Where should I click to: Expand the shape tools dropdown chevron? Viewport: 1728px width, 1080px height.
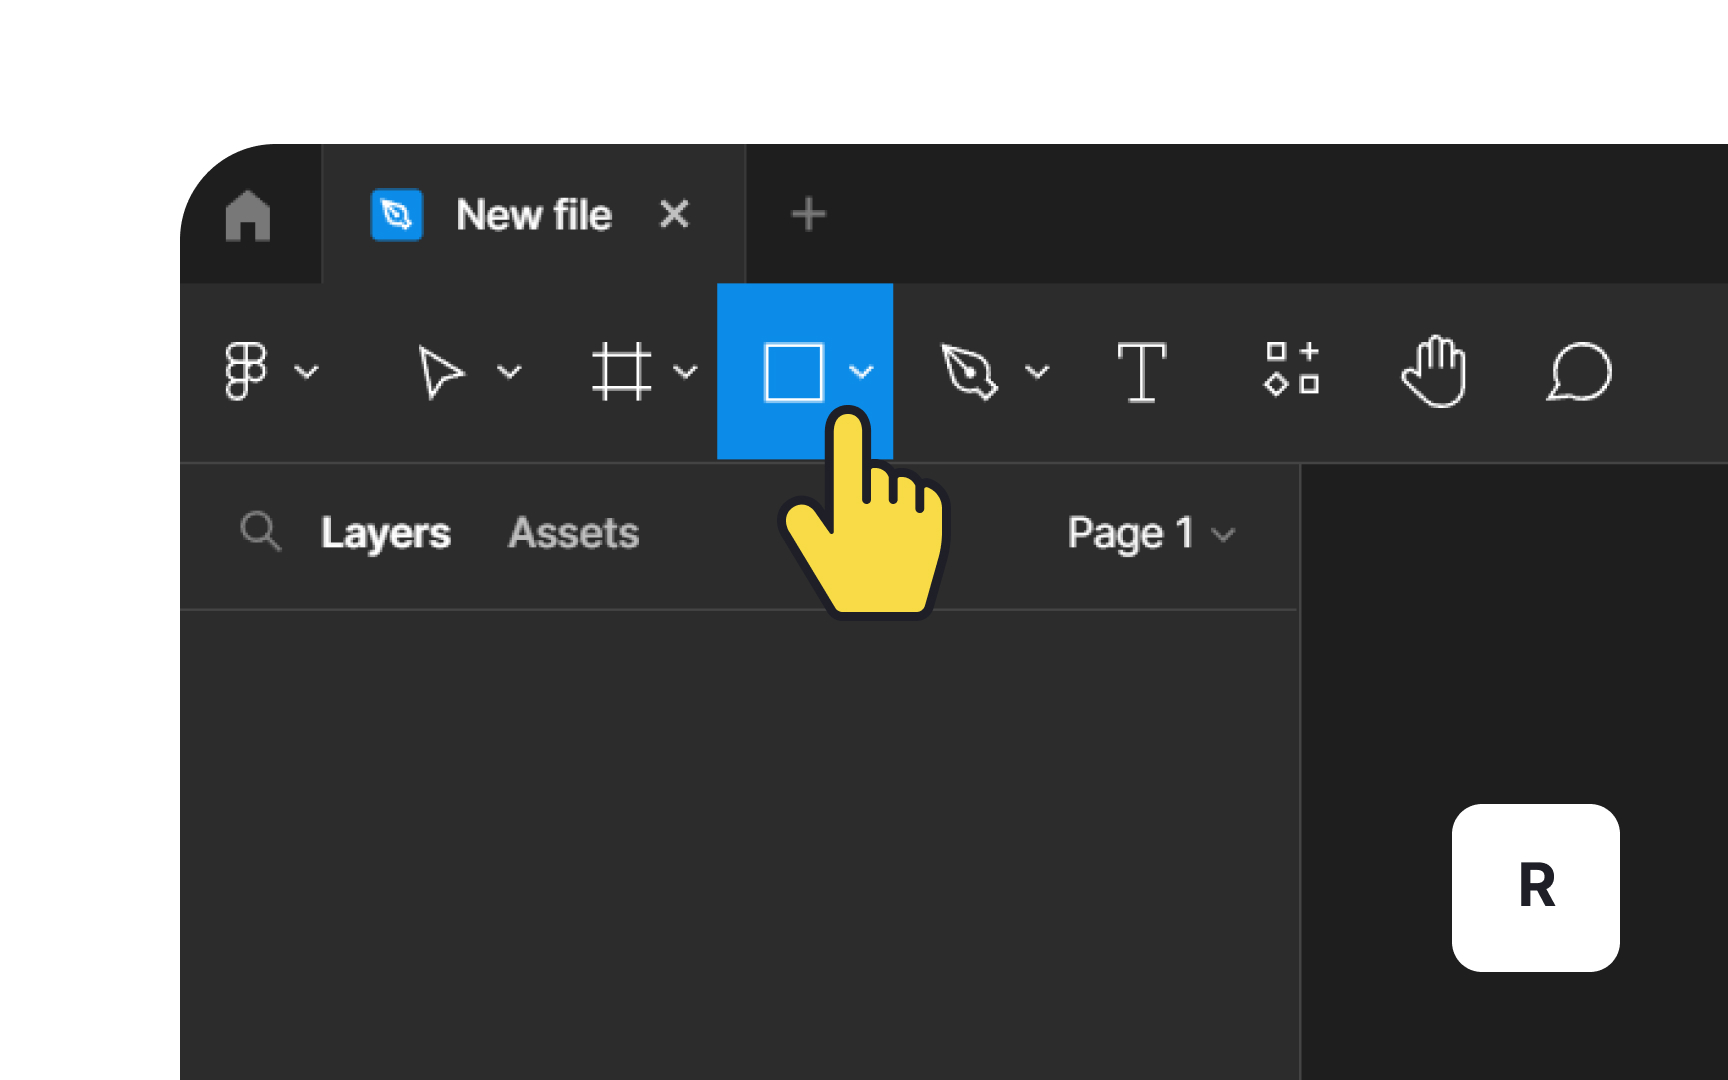[861, 372]
